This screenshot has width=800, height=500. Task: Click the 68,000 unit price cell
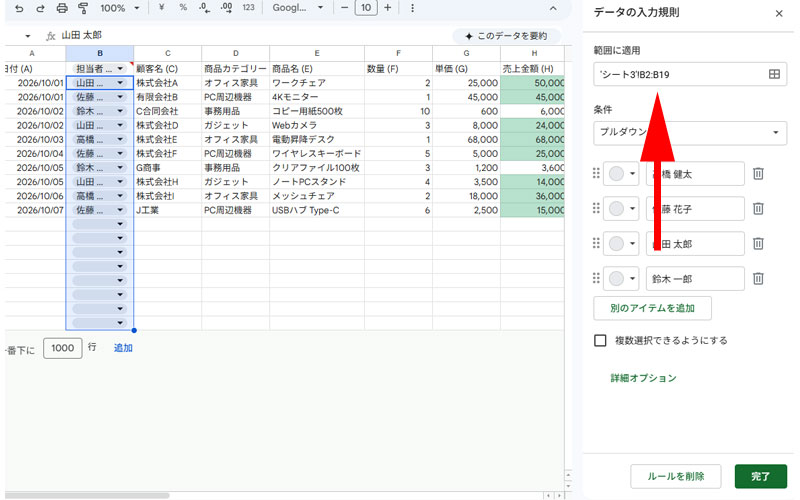tap(466, 139)
